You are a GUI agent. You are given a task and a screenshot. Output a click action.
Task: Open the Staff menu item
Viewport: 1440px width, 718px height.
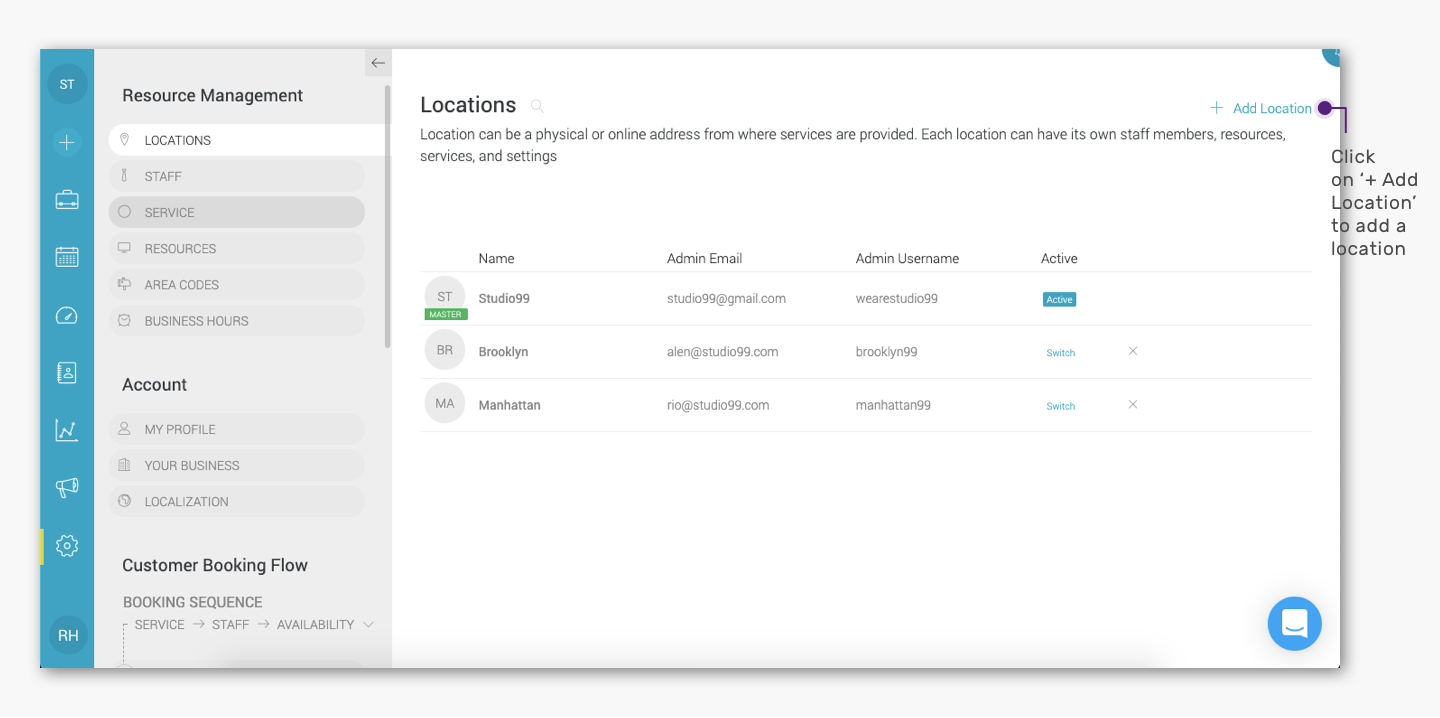[237, 176]
